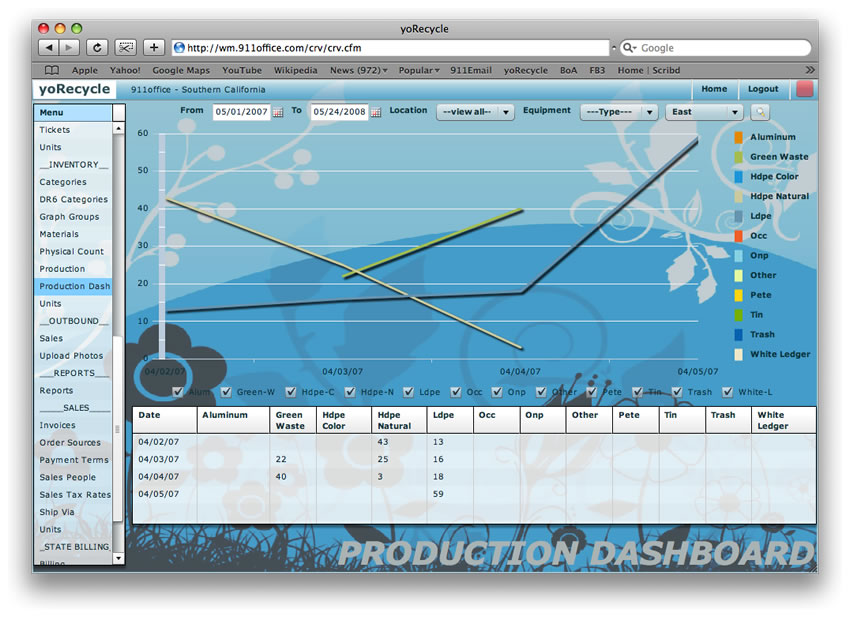Open the Location view all dropdown

coord(475,112)
